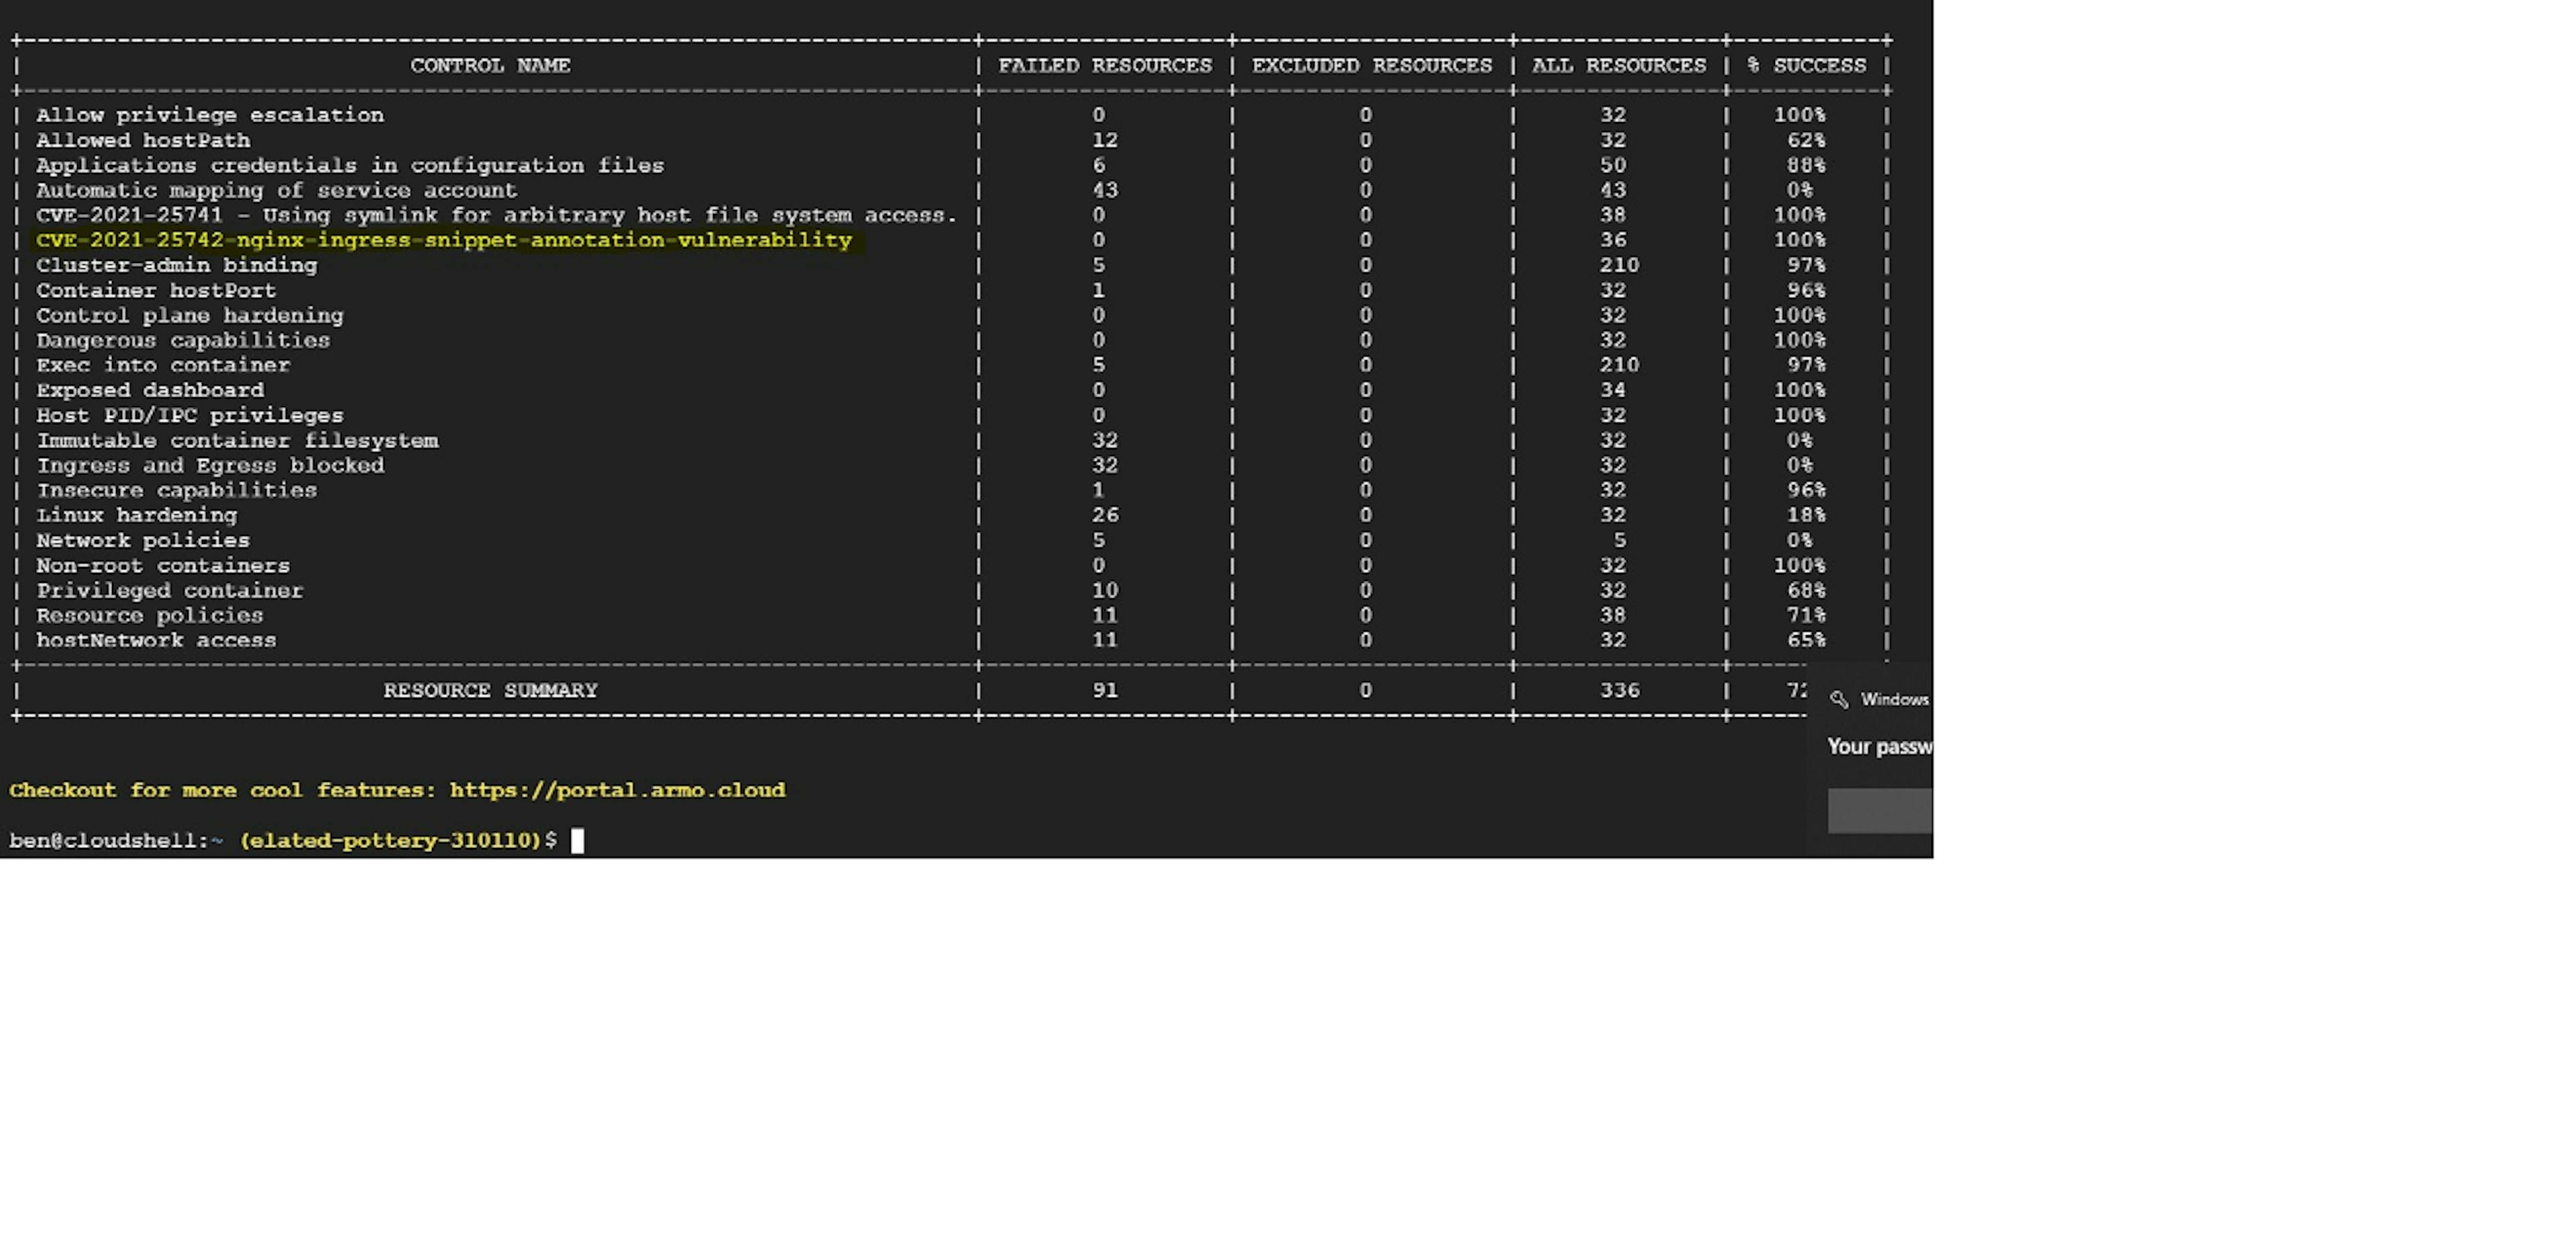
Task: Select 'Insecure capabilities' control name
Action: tap(177, 490)
